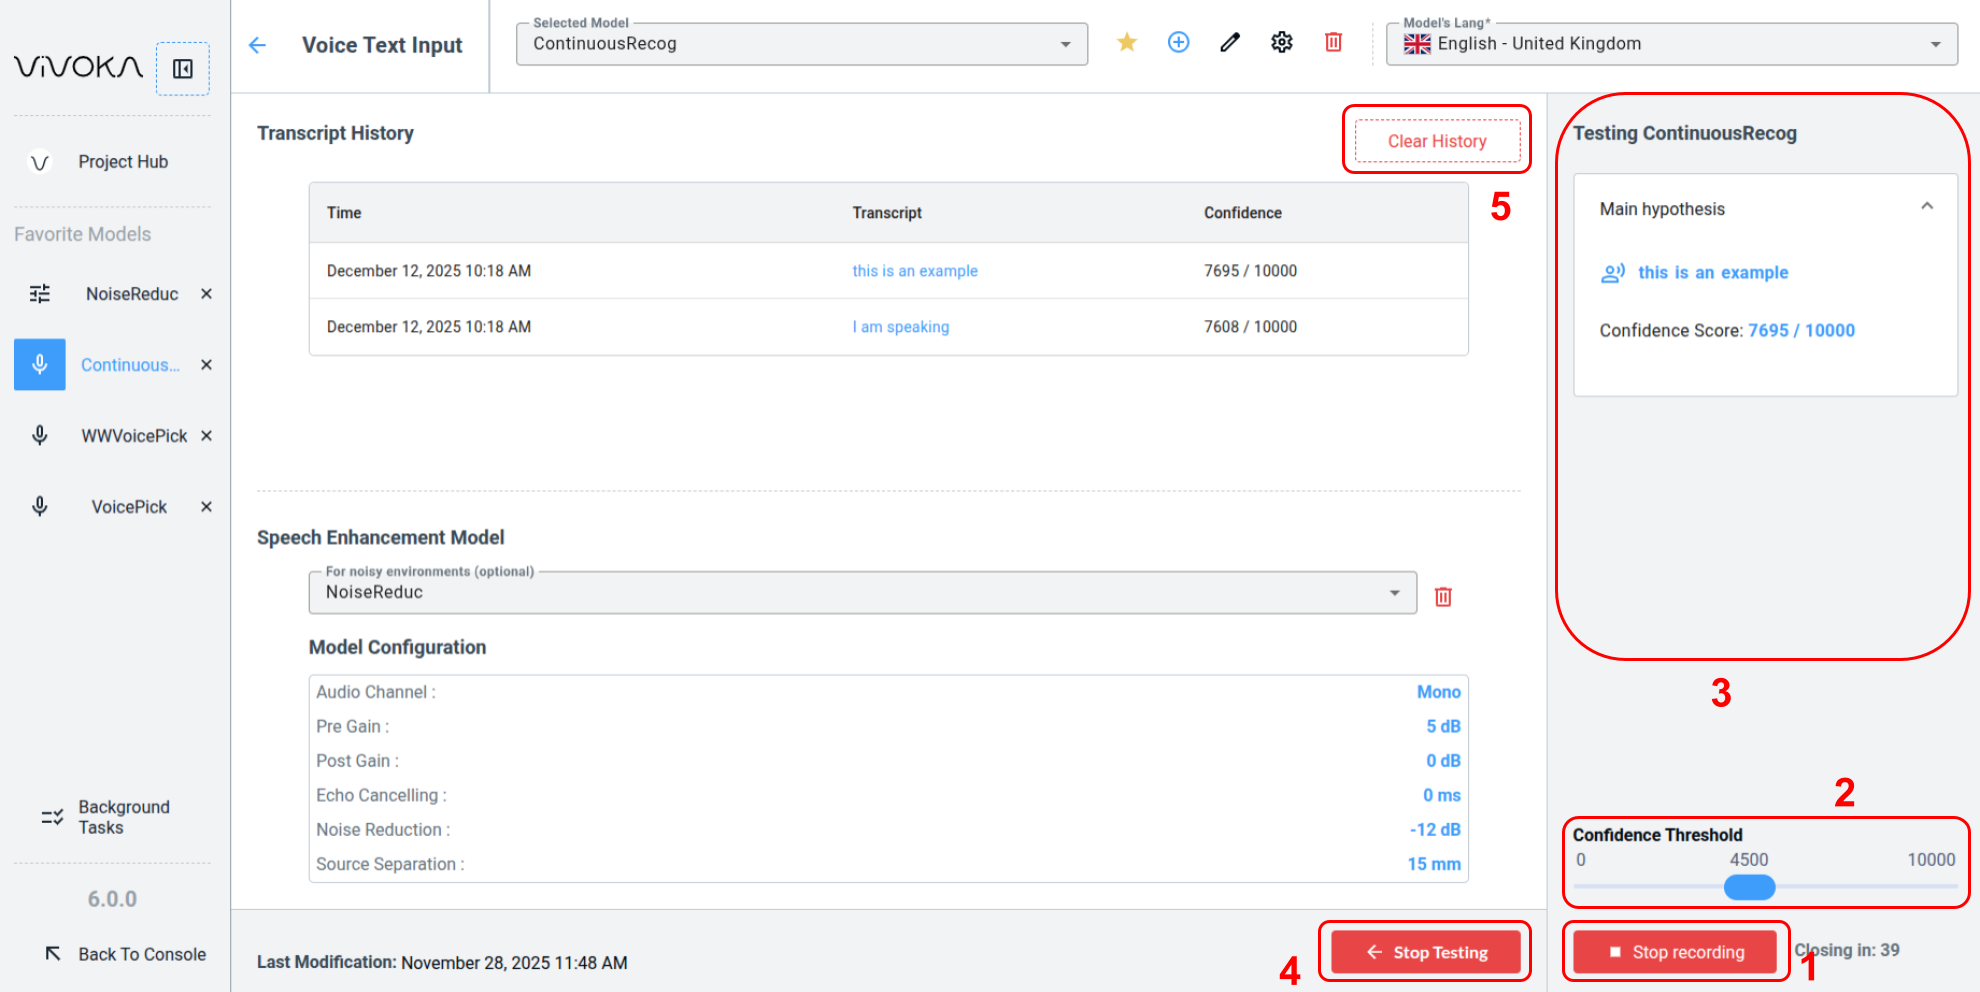Click the Stop Testing button
1980x992 pixels.
point(1426,952)
